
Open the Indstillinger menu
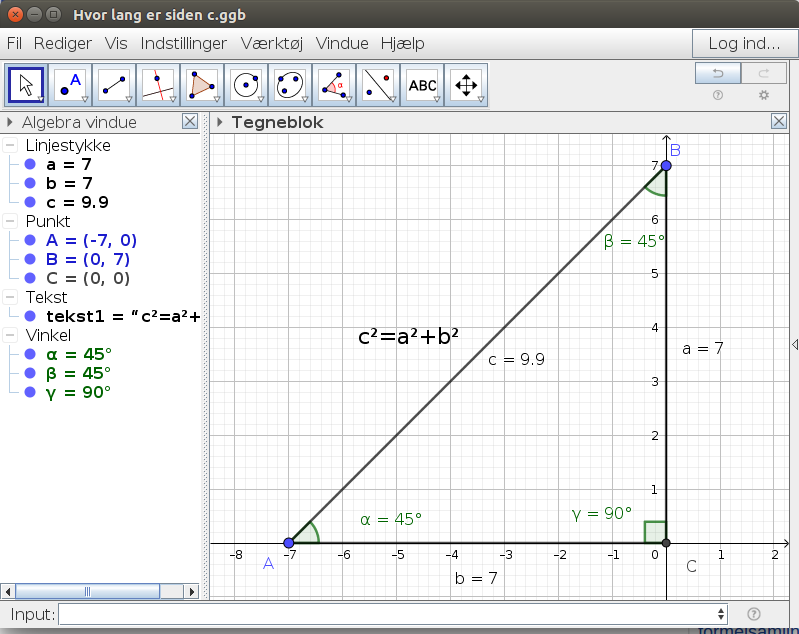tap(183, 43)
